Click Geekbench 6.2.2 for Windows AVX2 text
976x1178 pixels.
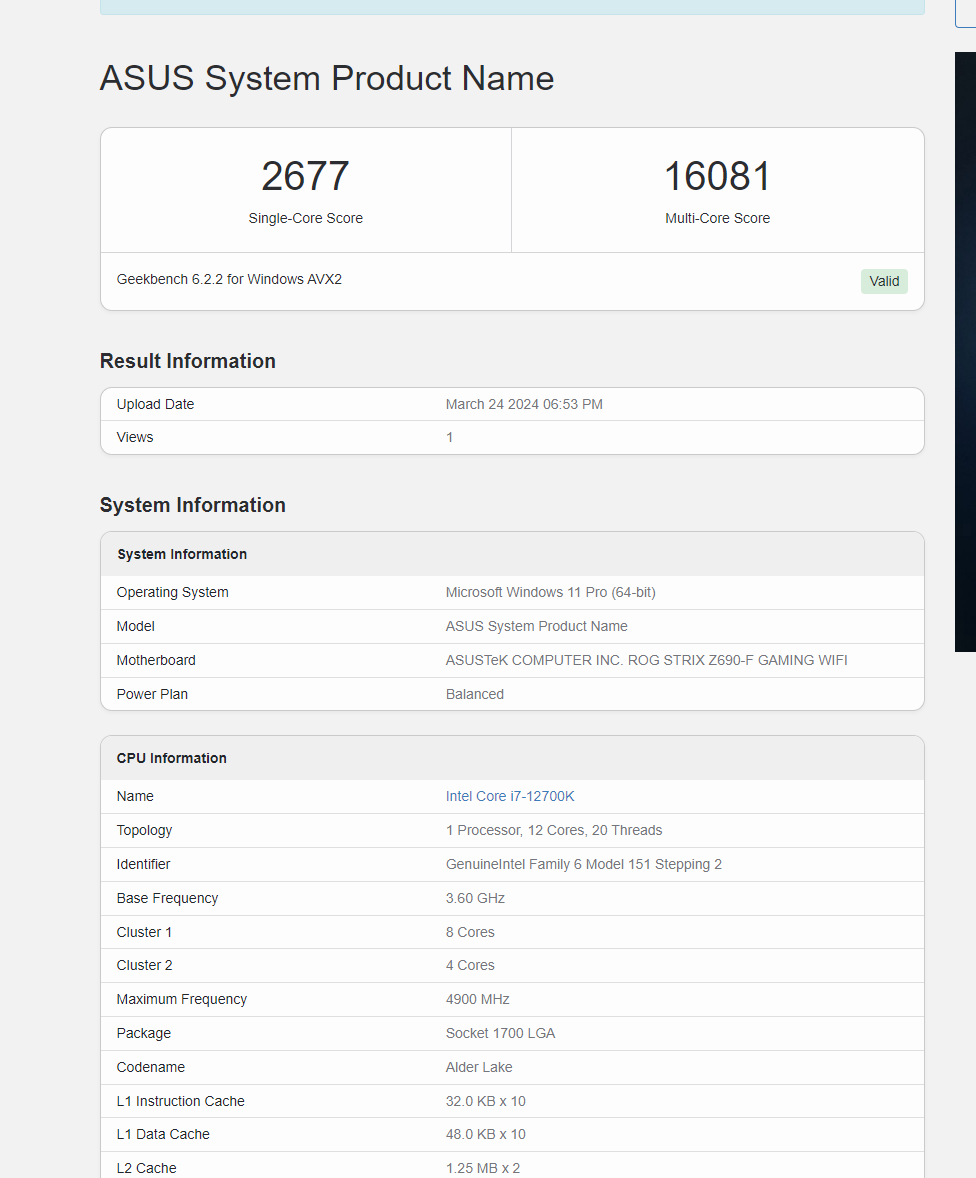229,279
